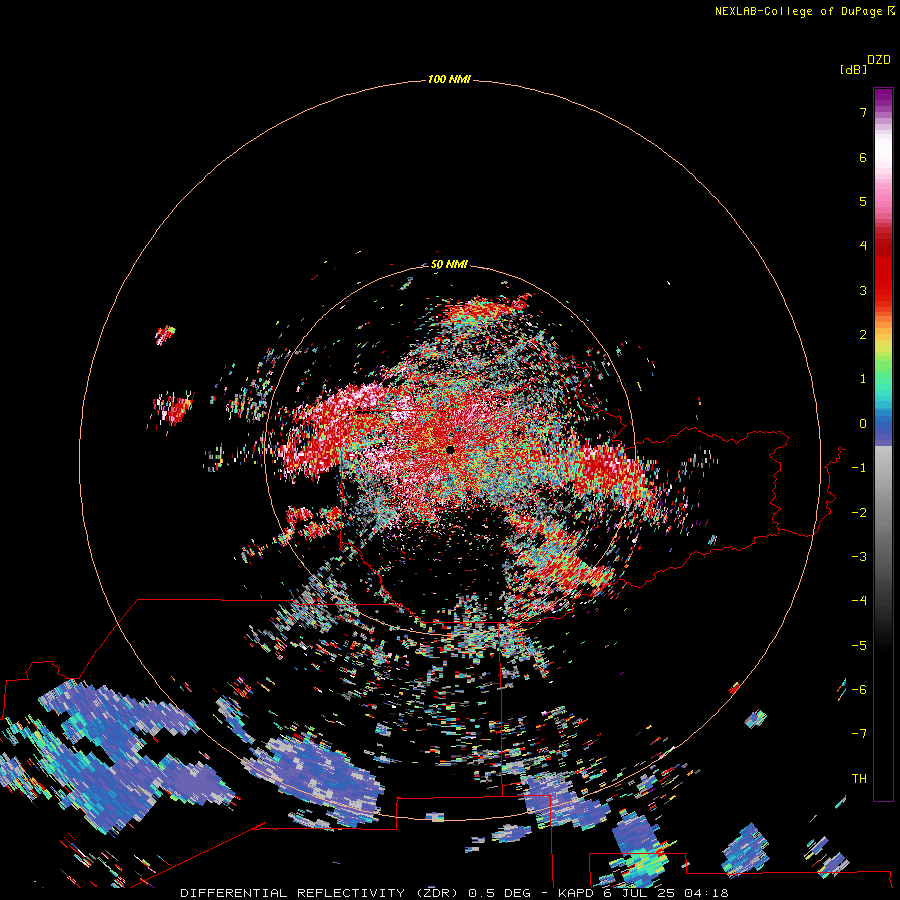The width and height of the screenshot is (900, 900).
Task: Click the 1 value on the dB scale
Action: [863, 379]
